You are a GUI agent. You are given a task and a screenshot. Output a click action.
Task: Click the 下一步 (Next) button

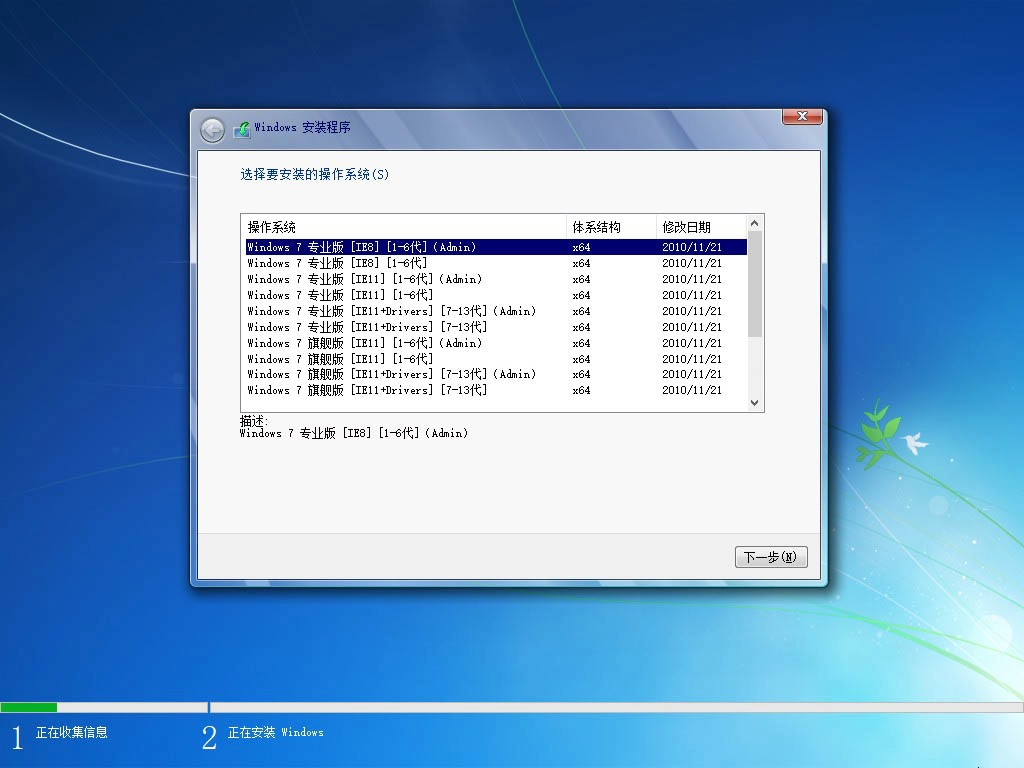pyautogui.click(x=770, y=557)
